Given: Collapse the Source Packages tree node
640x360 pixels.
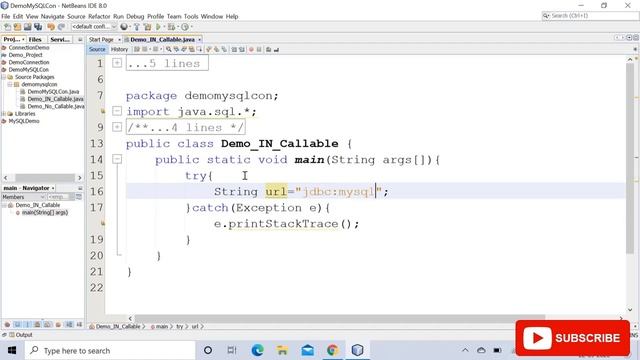Looking at the screenshot, I should tap(4, 77).
